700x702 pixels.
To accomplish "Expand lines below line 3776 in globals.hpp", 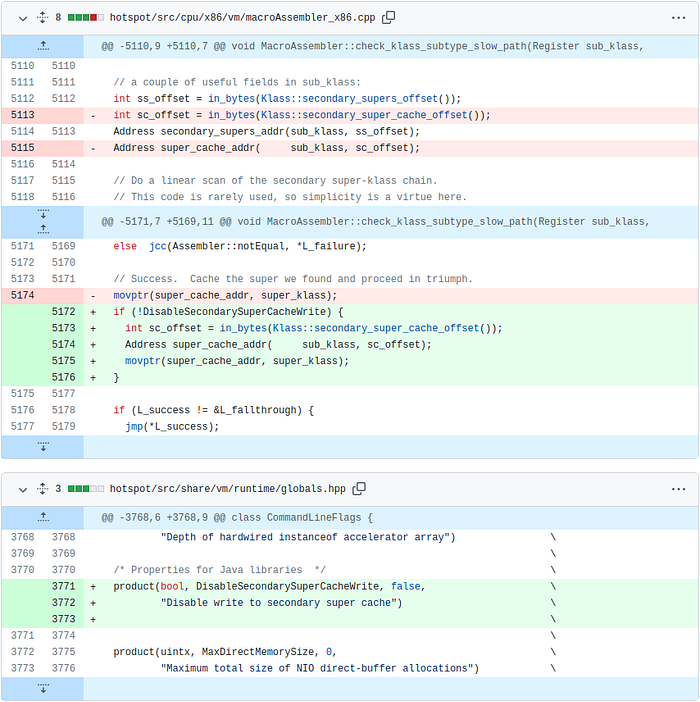I will coord(43,689).
